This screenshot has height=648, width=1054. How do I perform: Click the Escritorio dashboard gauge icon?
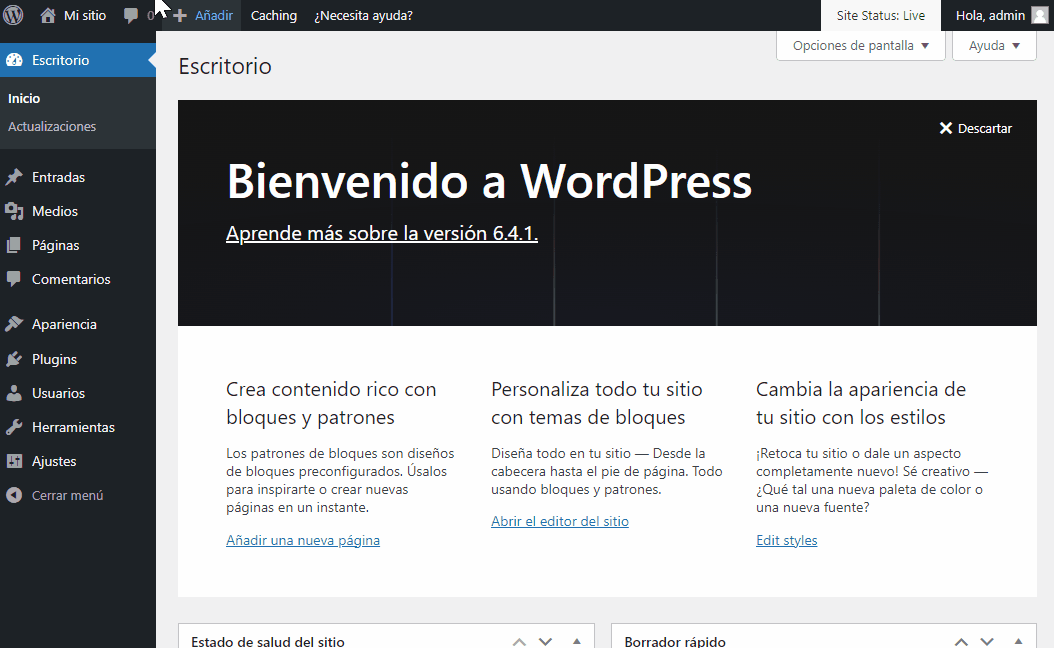tap(14, 60)
